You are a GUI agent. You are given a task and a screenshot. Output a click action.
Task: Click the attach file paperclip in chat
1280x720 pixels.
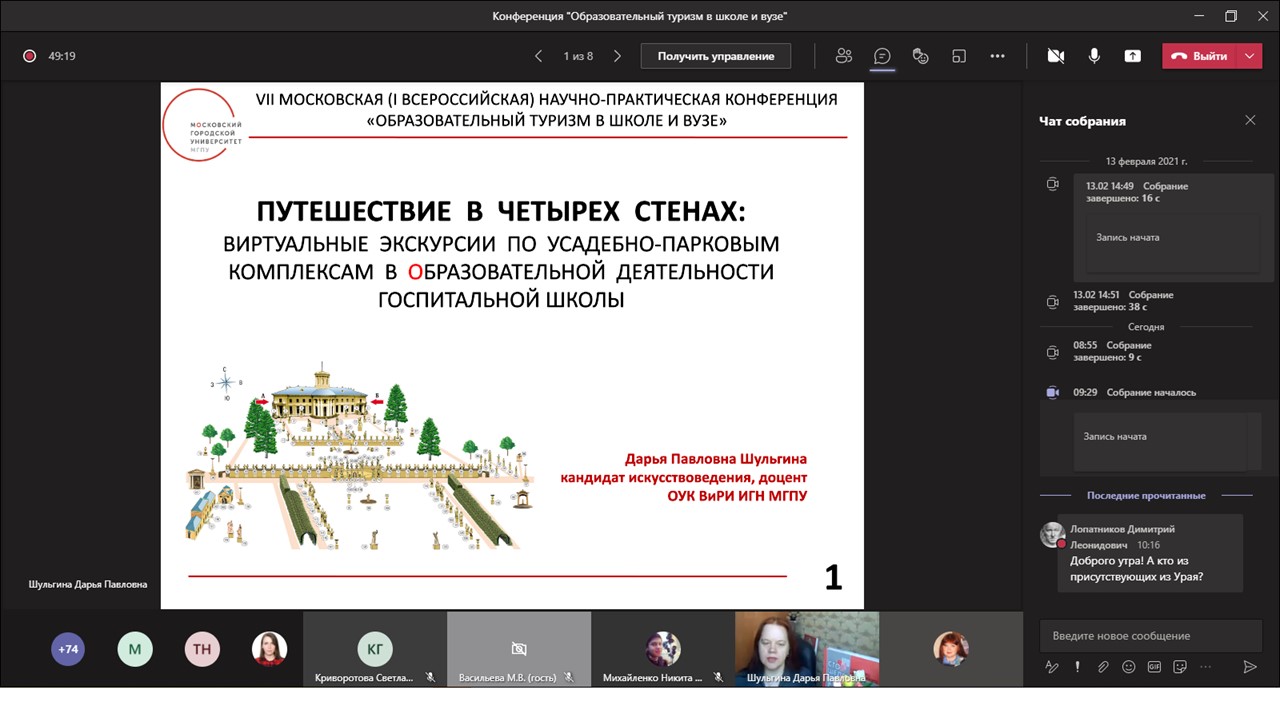pyautogui.click(x=1103, y=667)
